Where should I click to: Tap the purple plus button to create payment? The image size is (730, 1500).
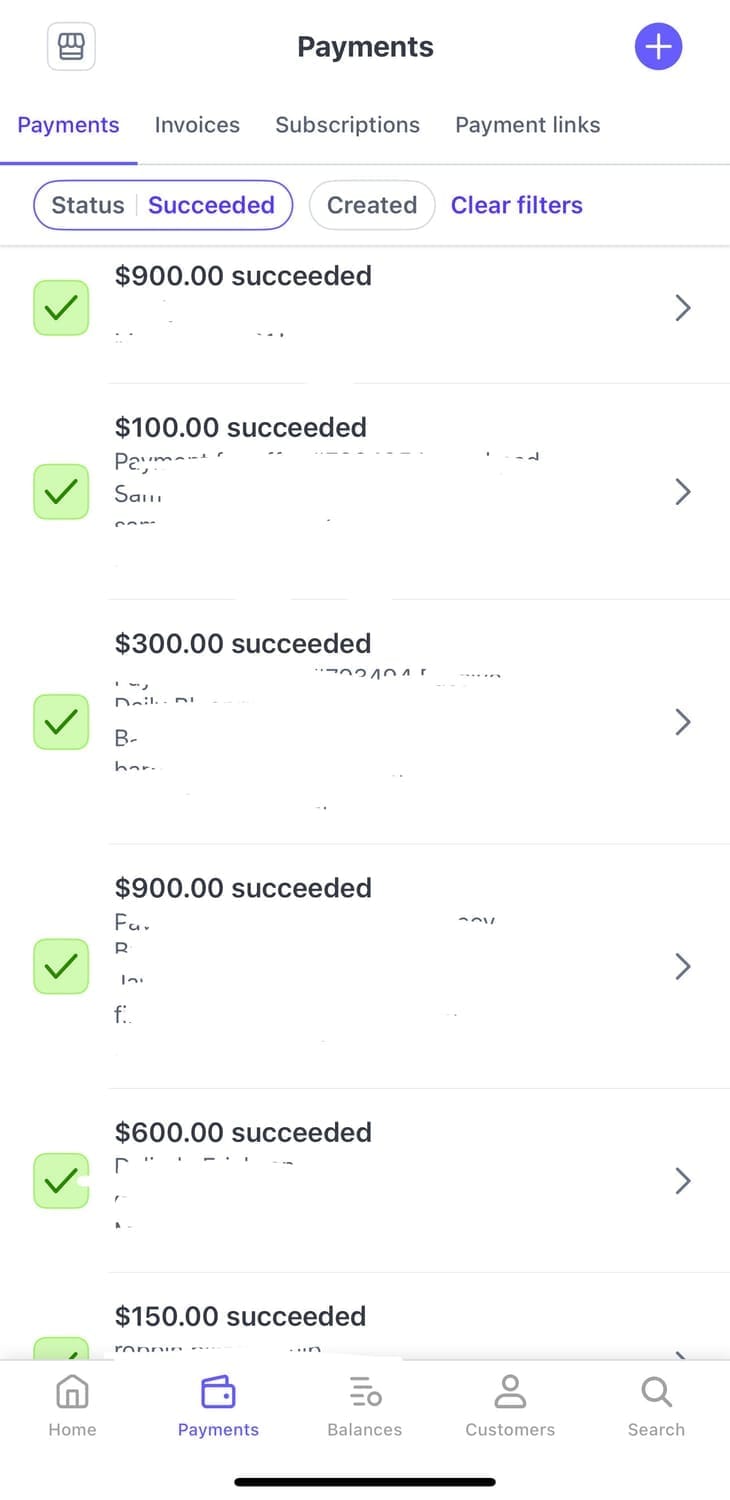[658, 46]
